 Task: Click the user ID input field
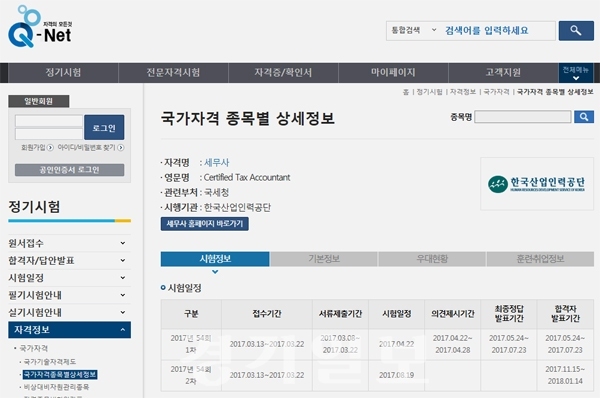click(49, 121)
